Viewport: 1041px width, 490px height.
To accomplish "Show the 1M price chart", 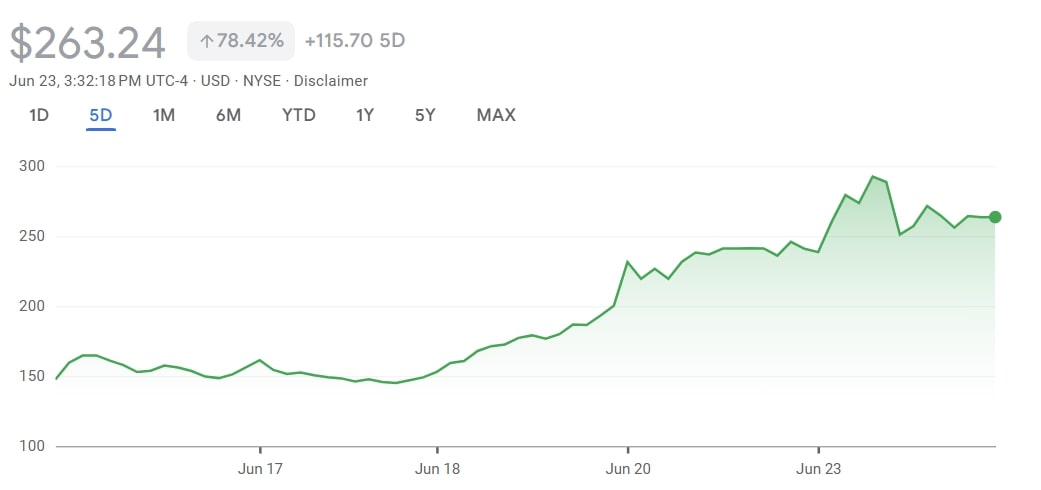I will (164, 115).
